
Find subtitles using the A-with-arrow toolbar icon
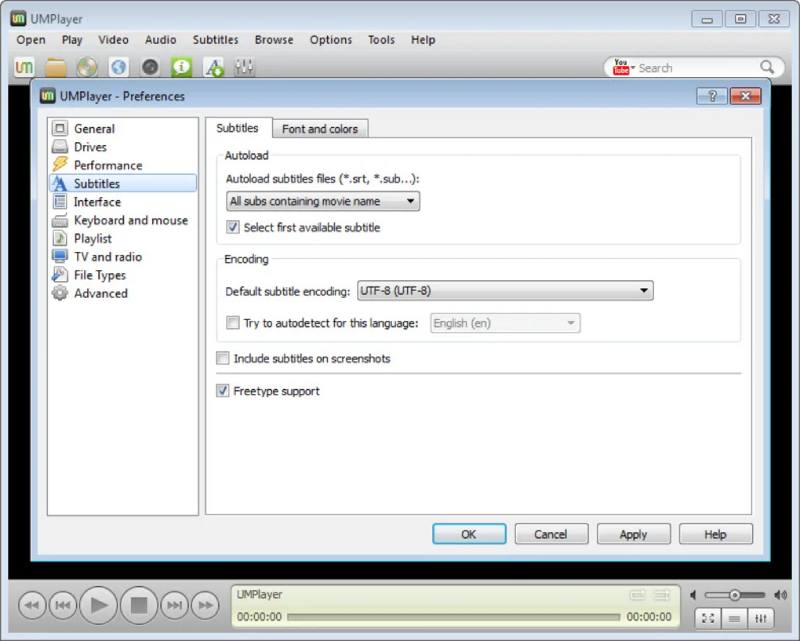click(x=213, y=67)
